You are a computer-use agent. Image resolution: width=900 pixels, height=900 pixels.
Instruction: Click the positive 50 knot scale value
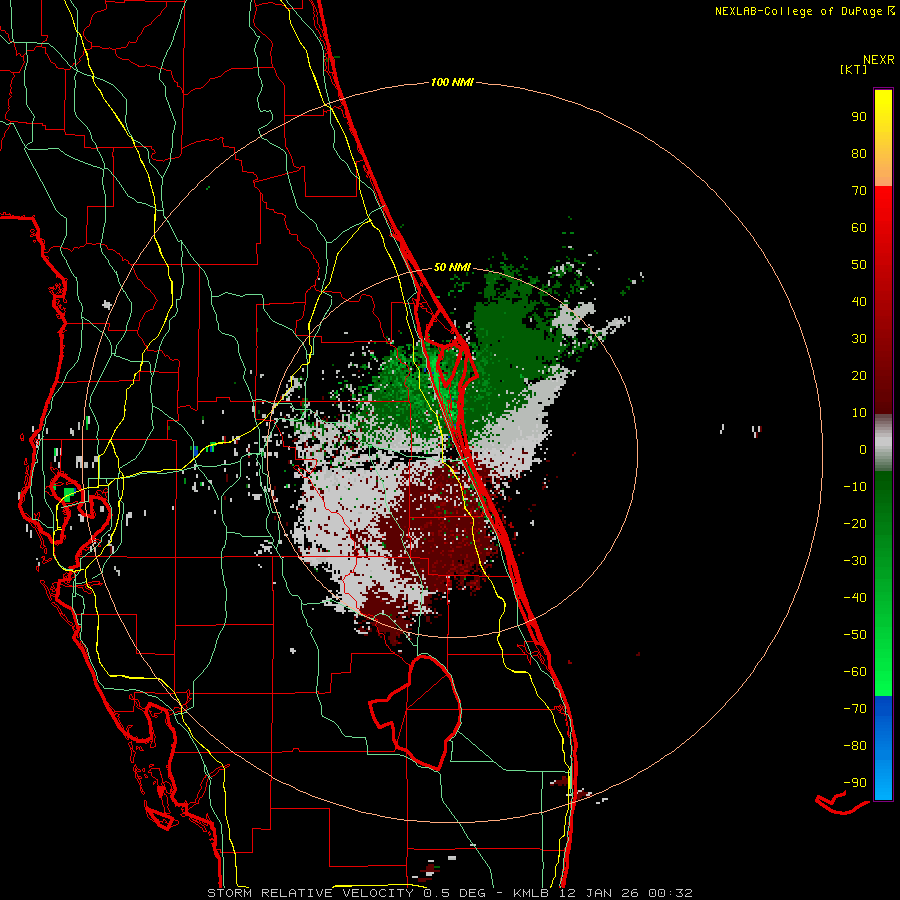point(859,265)
